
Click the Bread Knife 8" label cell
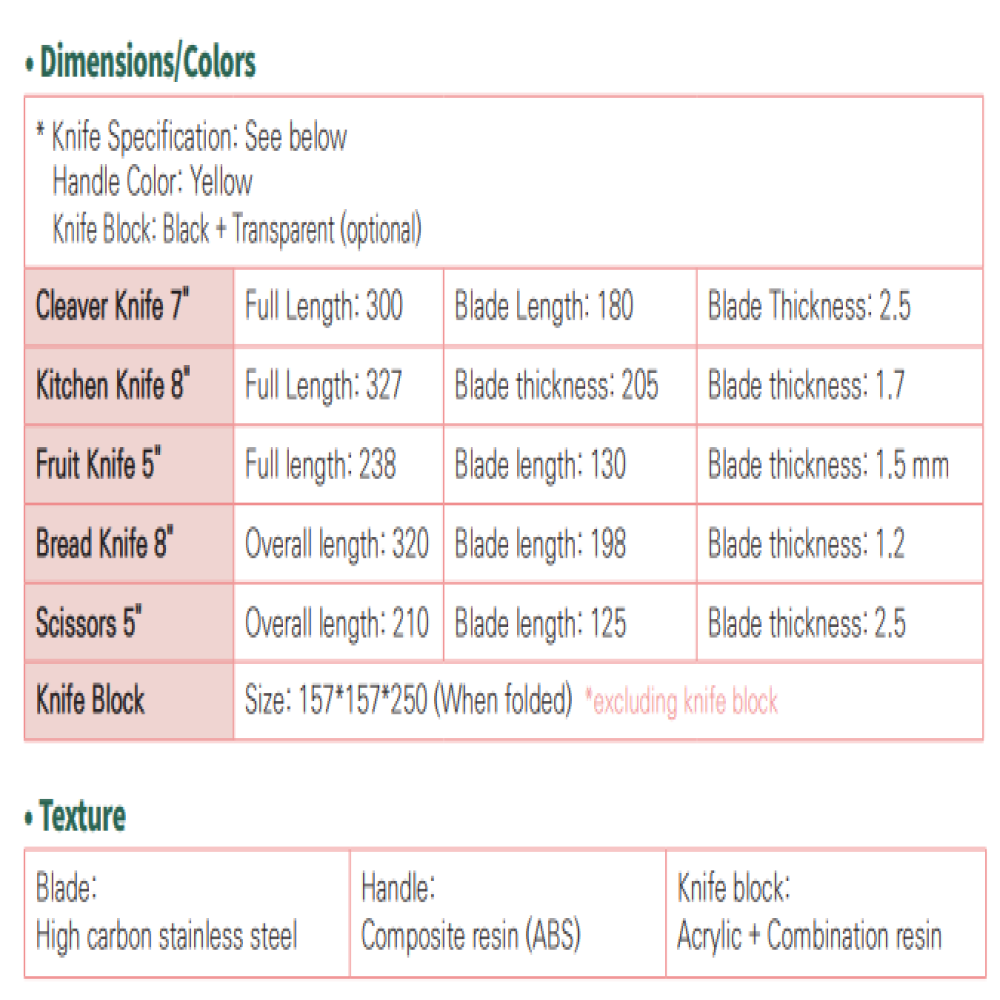(x=105, y=543)
